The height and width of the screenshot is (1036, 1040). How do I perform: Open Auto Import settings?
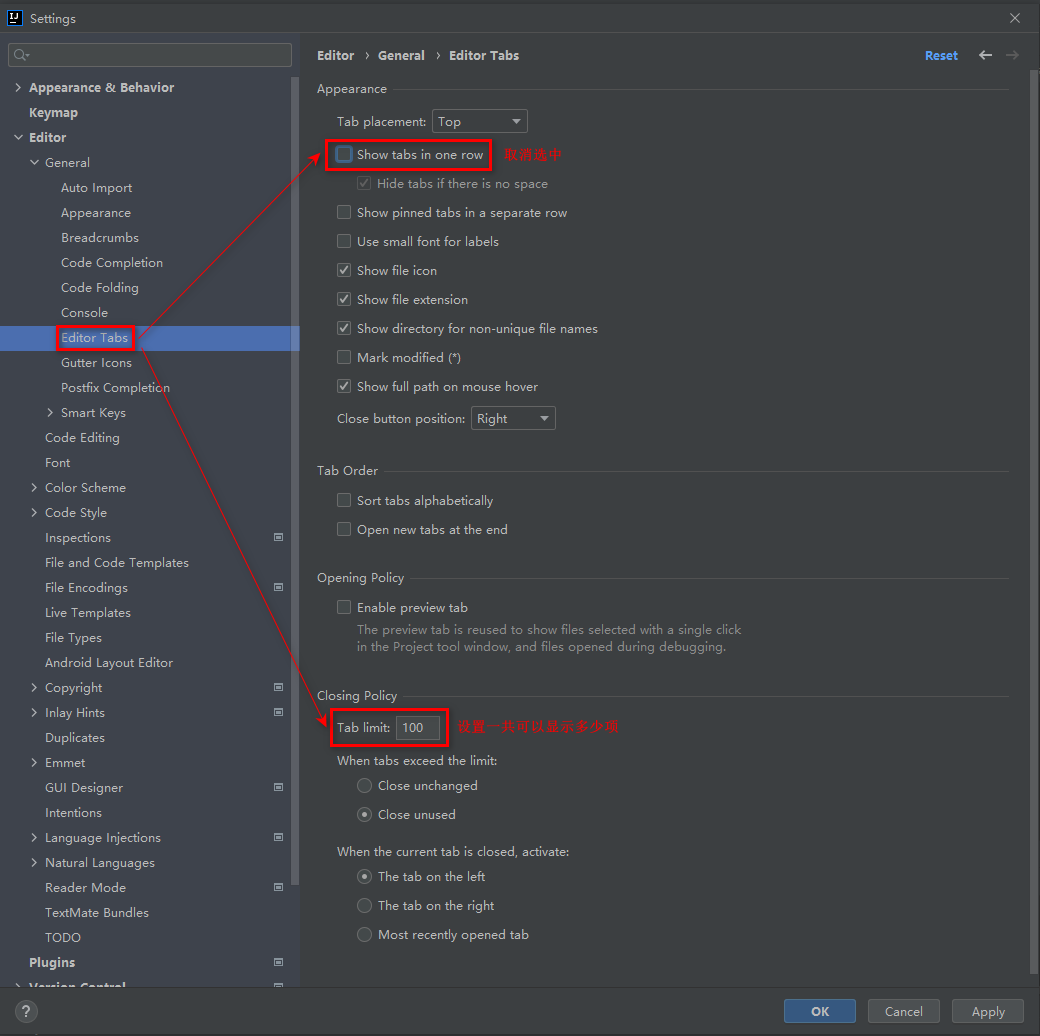click(96, 188)
